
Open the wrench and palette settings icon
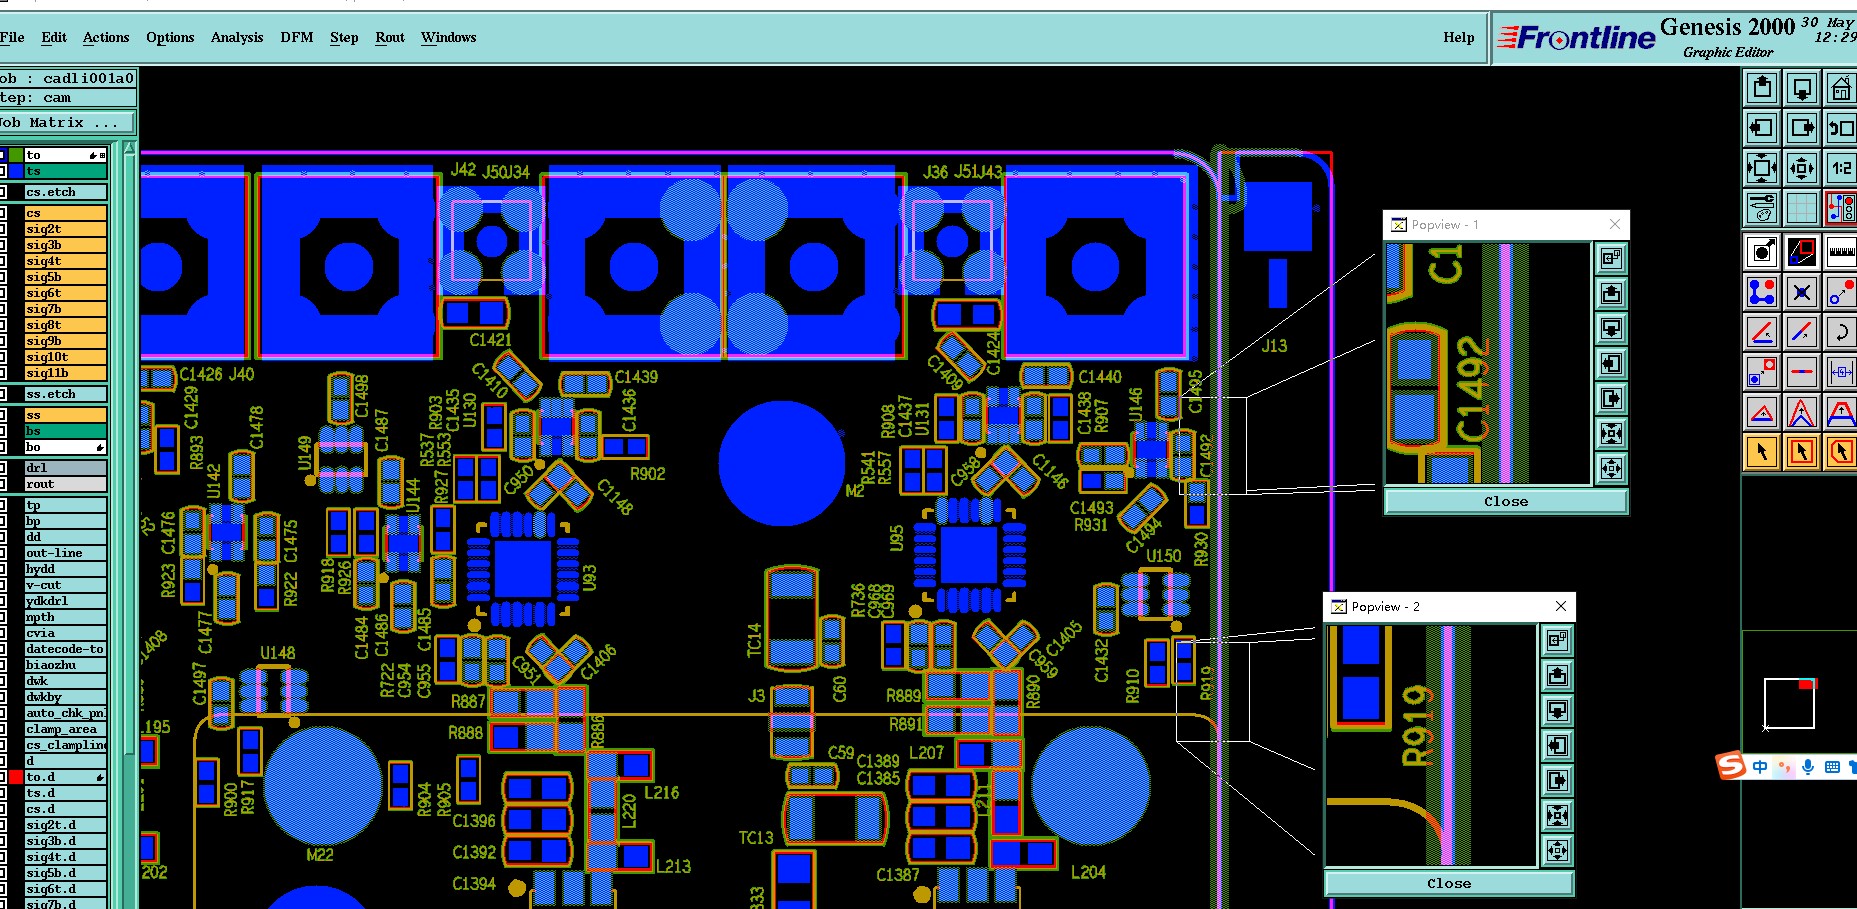tap(1762, 207)
